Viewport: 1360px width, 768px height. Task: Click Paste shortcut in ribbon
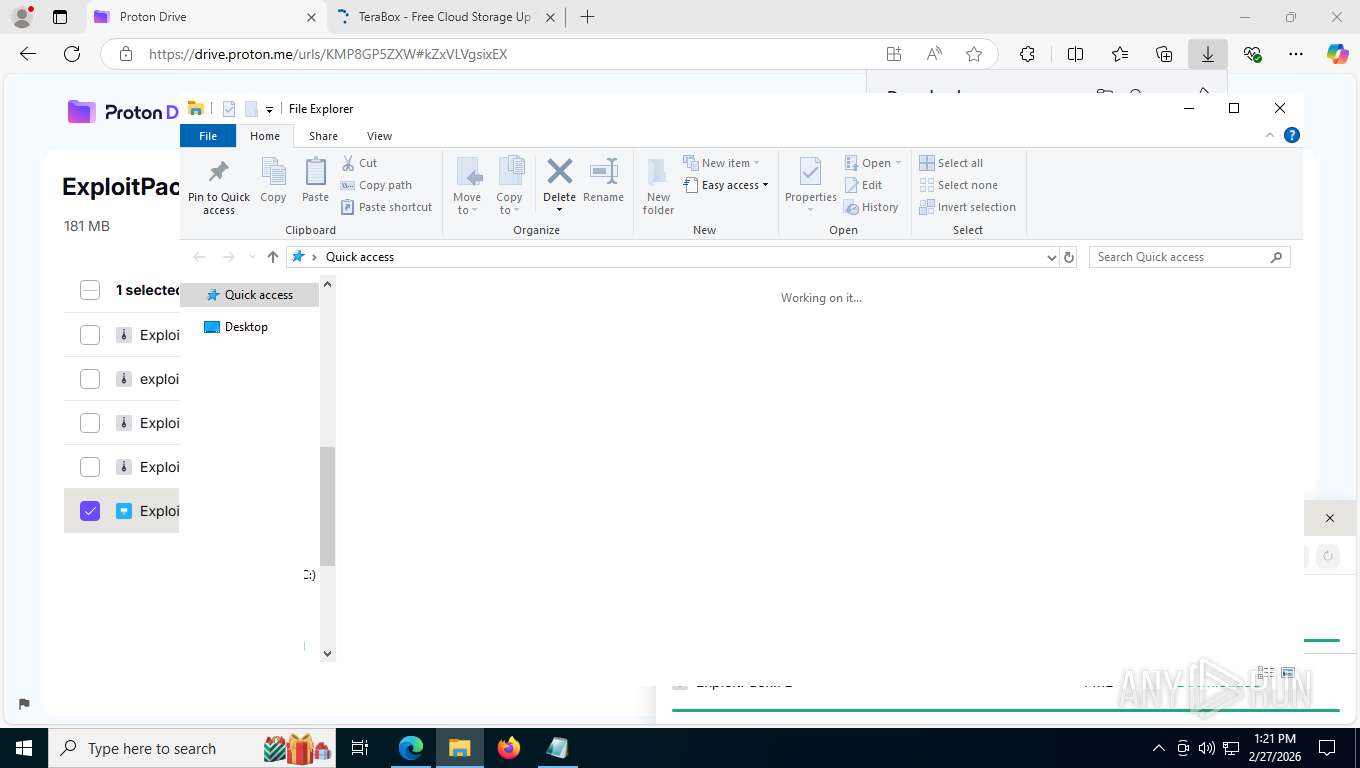(386, 207)
